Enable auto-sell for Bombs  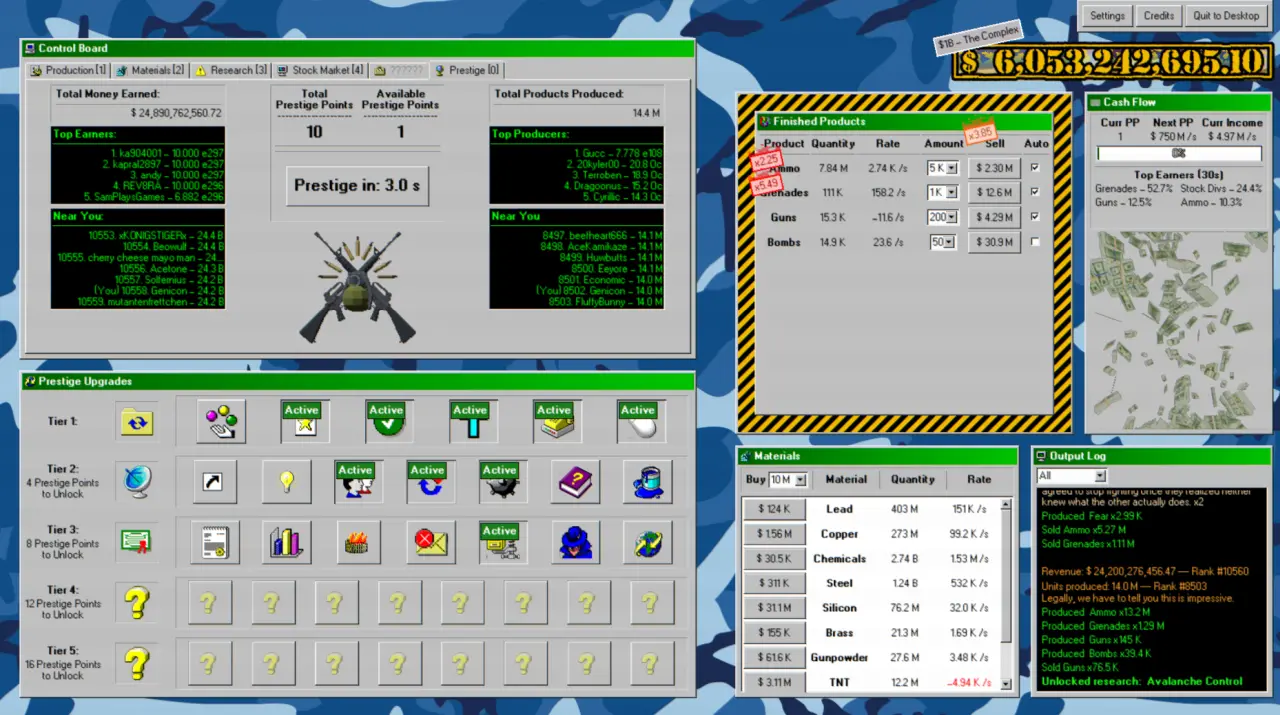point(1035,242)
